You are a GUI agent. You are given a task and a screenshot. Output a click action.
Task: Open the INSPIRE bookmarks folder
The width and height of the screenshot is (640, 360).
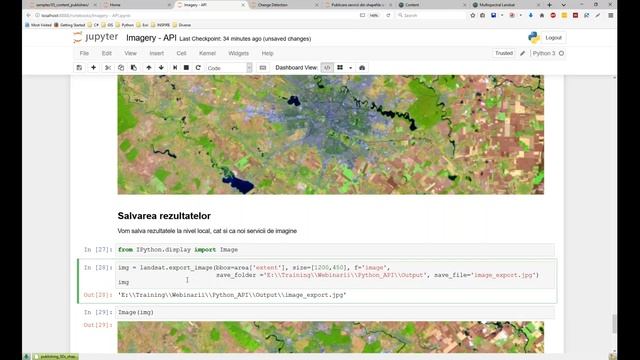(x=160, y=25)
